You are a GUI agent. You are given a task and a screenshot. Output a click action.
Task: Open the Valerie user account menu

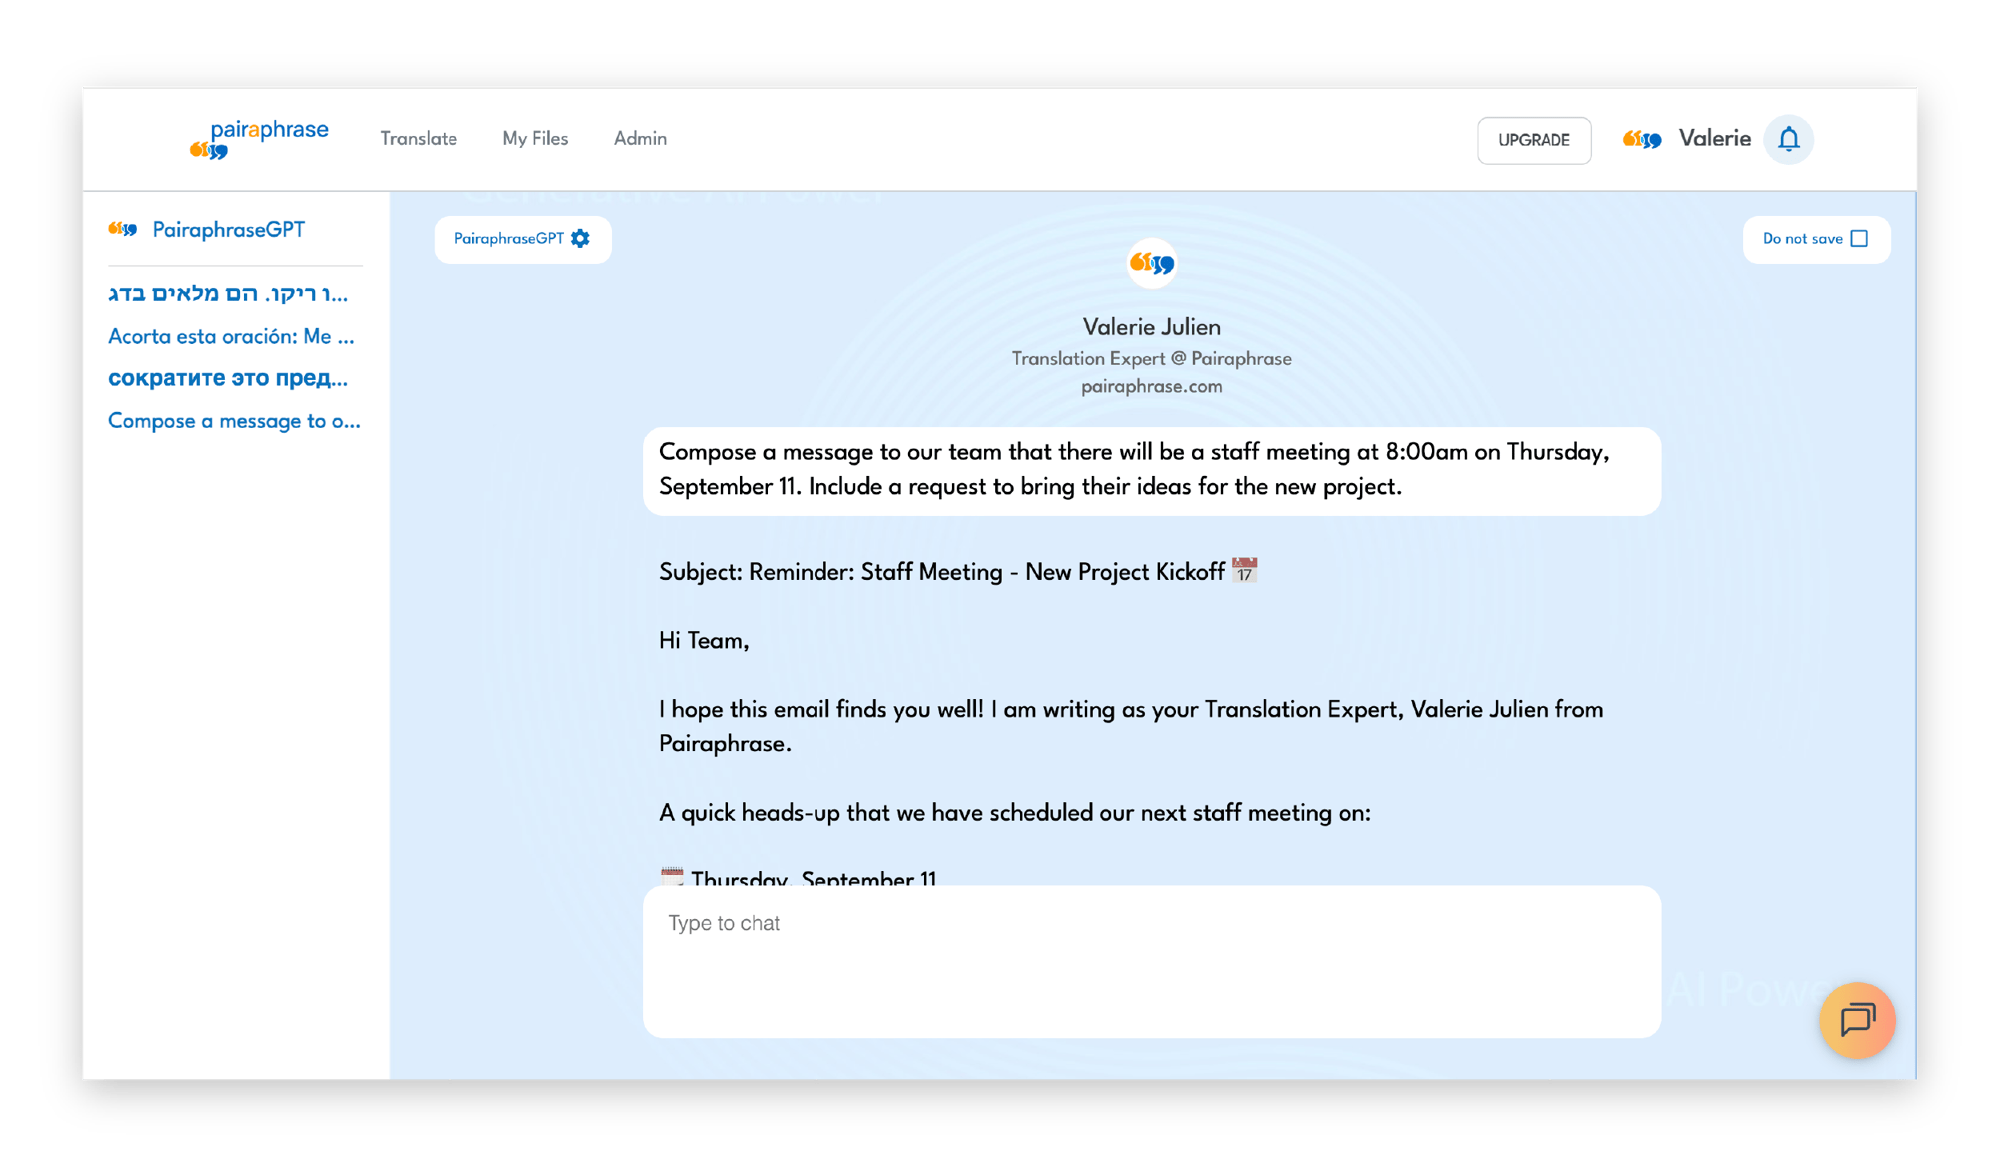1714,139
